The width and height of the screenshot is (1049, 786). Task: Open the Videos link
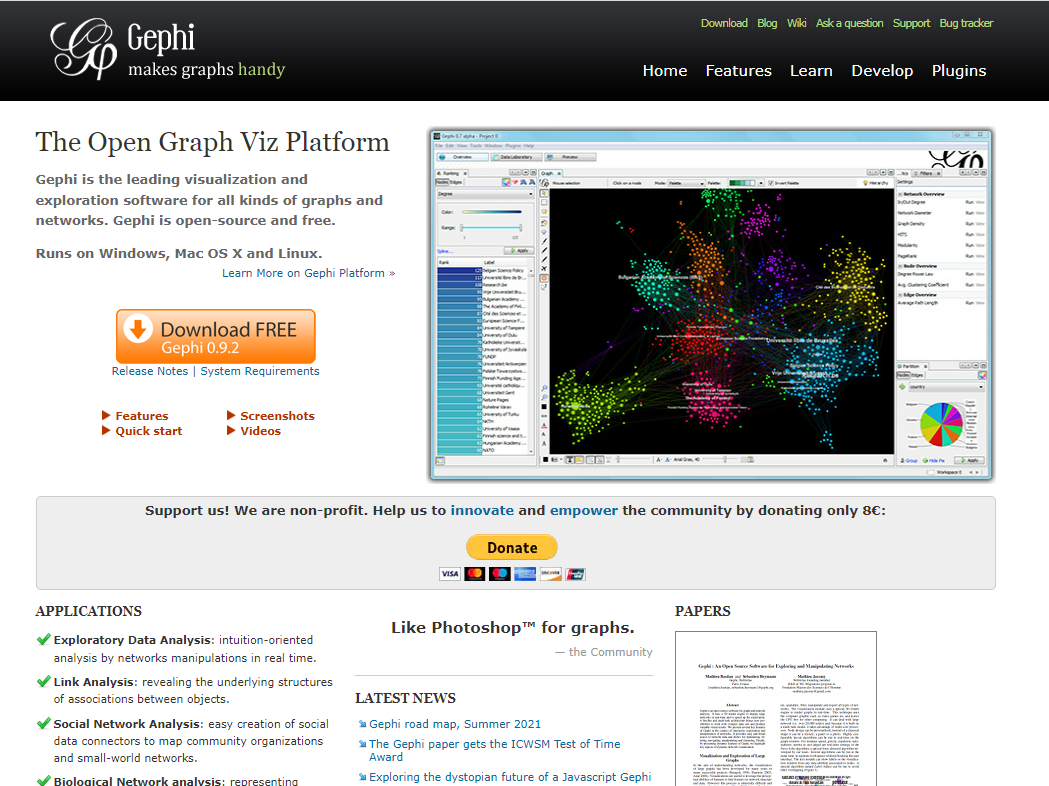coord(260,431)
